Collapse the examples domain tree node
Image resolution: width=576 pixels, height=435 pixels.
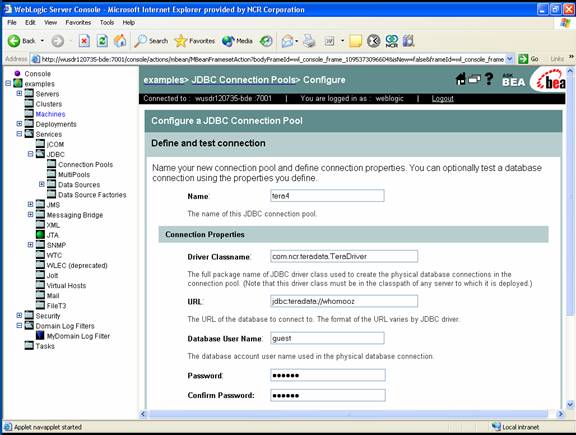click(x=8, y=83)
